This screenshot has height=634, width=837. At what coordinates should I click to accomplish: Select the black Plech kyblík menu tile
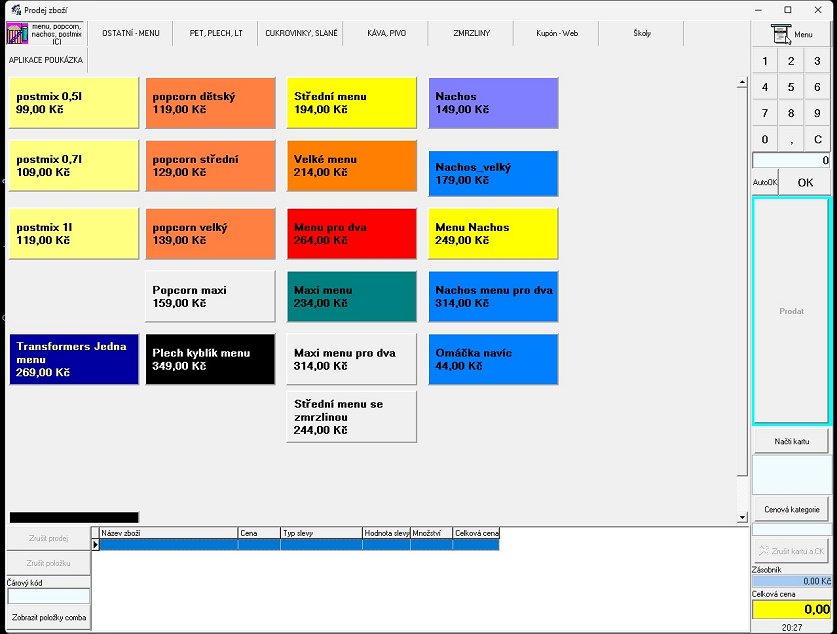(210, 360)
